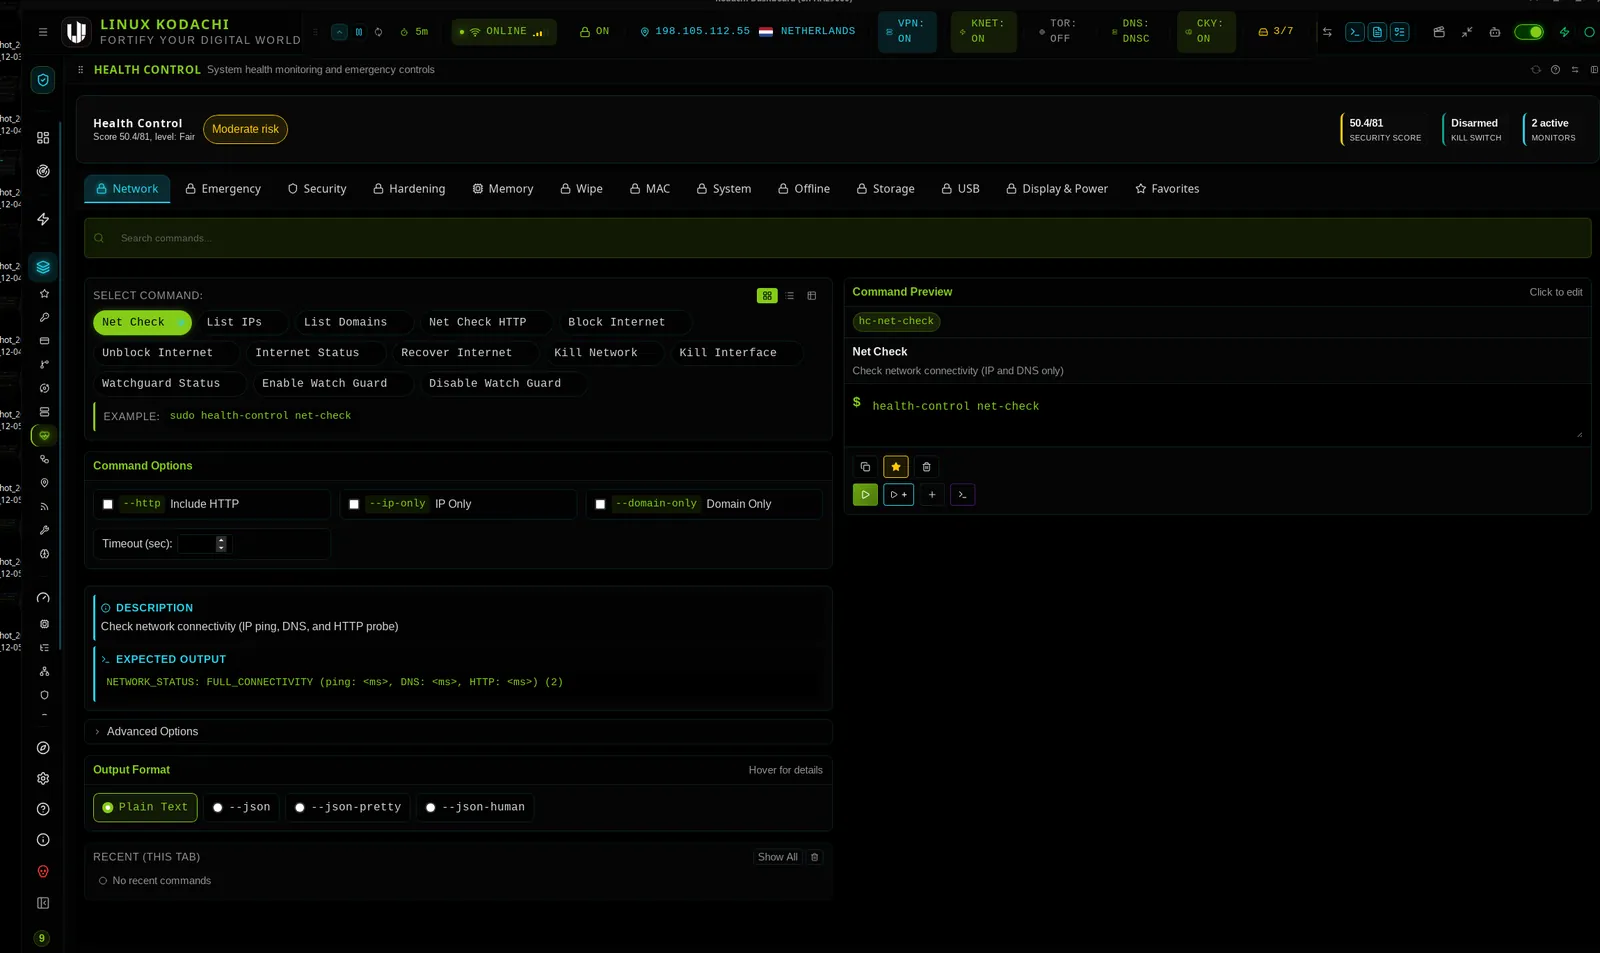
Task: Click the question mark help sidebar icon
Action: click(x=43, y=810)
